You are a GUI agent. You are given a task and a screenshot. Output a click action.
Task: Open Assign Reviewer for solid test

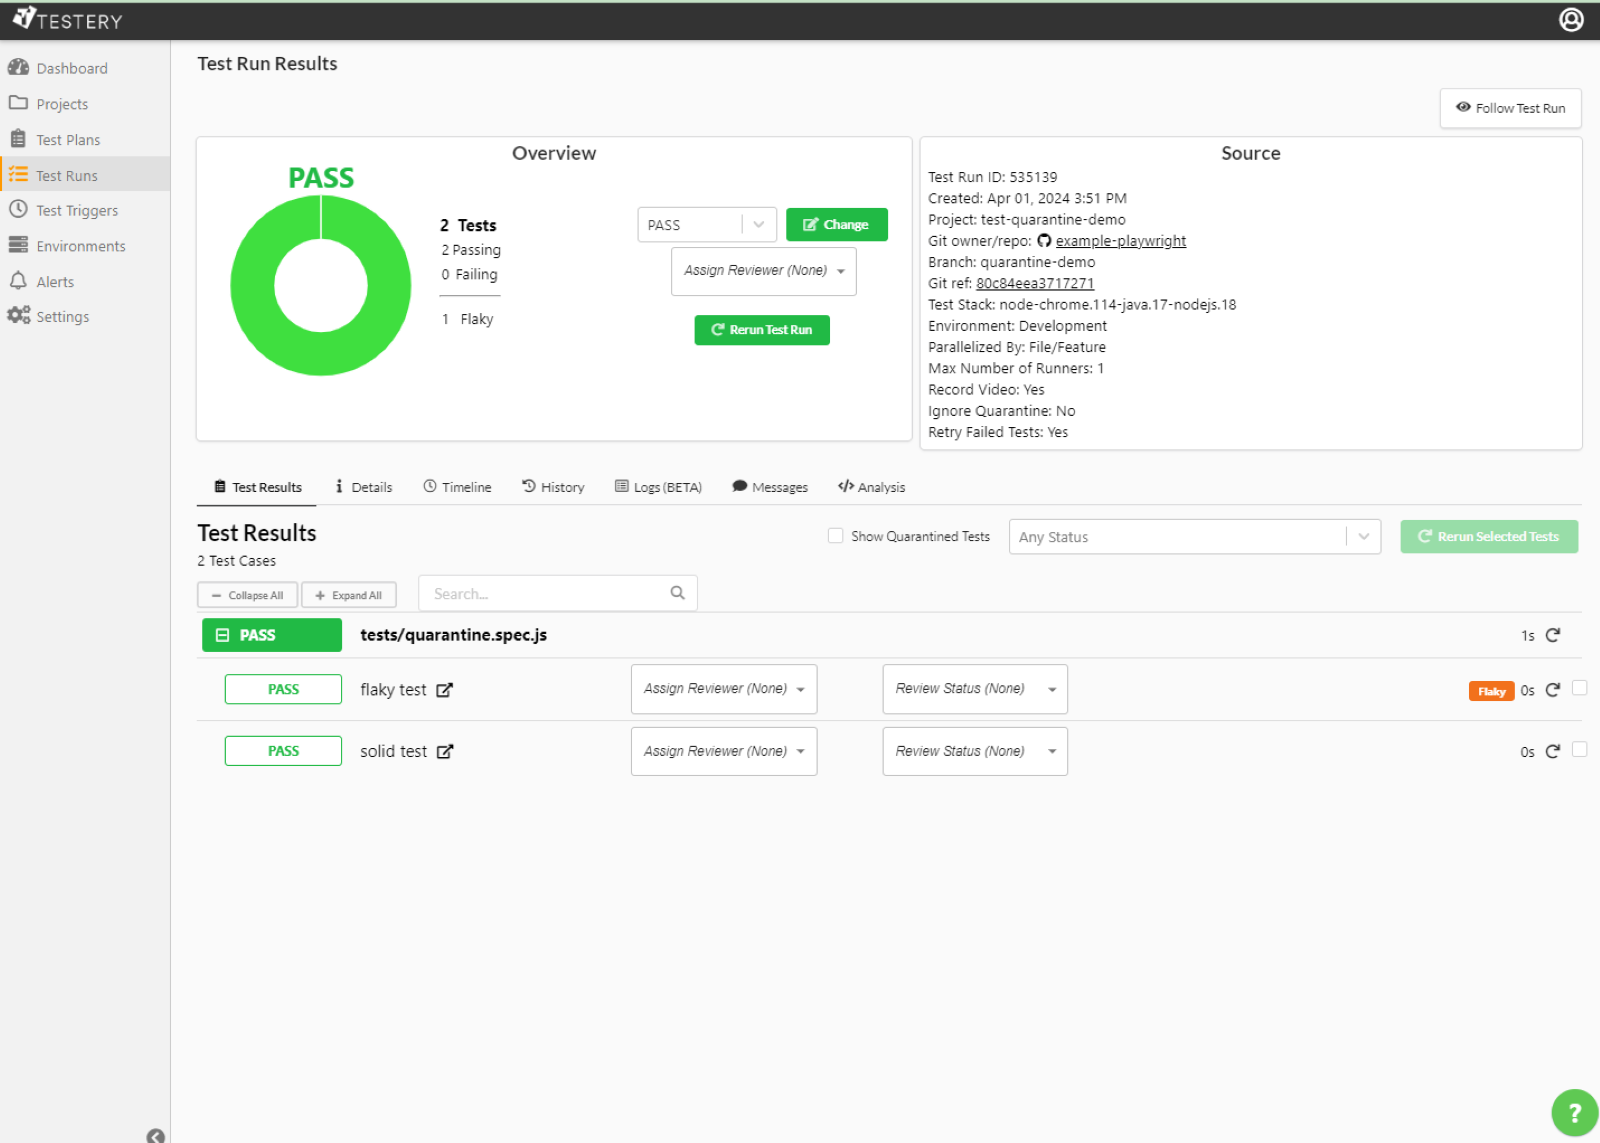(x=724, y=751)
